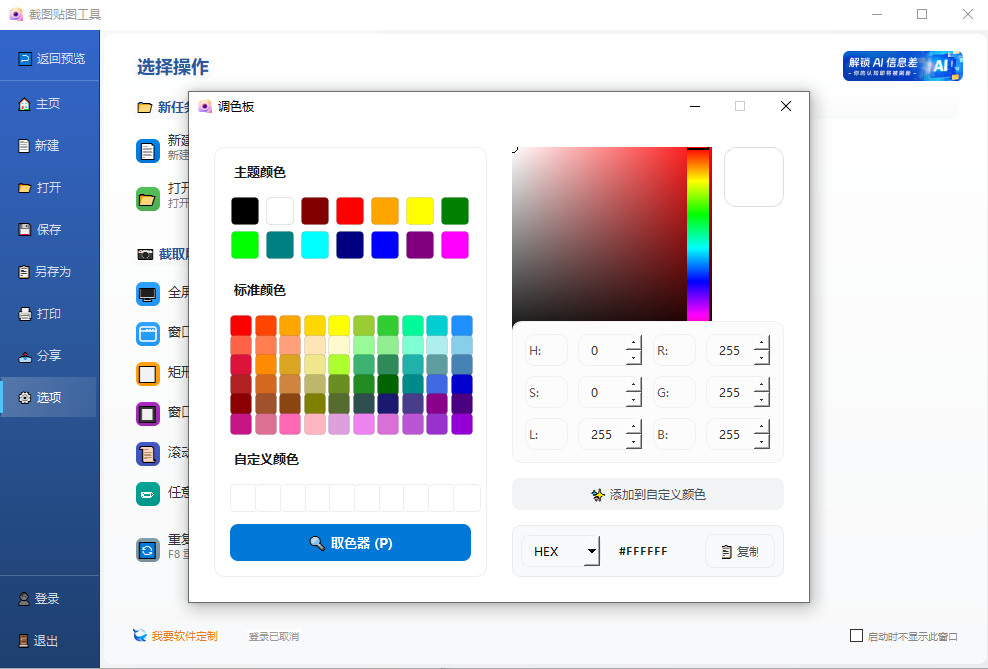Select the rectangular capture icon
The width and height of the screenshot is (988, 669).
pos(150,373)
